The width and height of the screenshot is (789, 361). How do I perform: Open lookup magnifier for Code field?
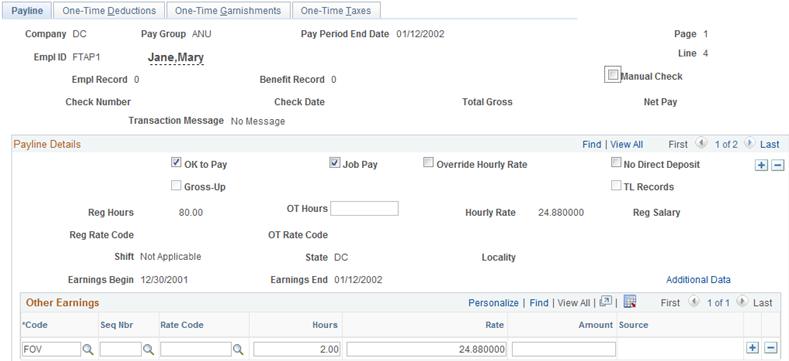point(88,349)
